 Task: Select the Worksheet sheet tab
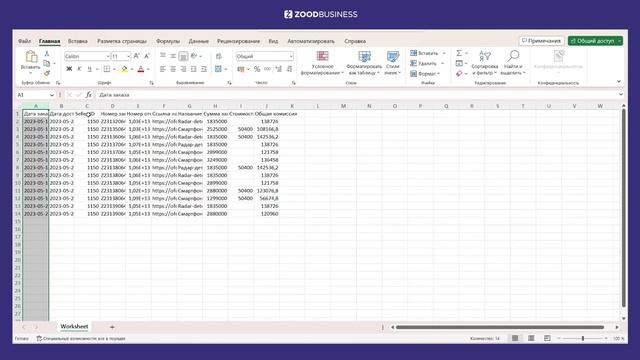tap(74, 327)
